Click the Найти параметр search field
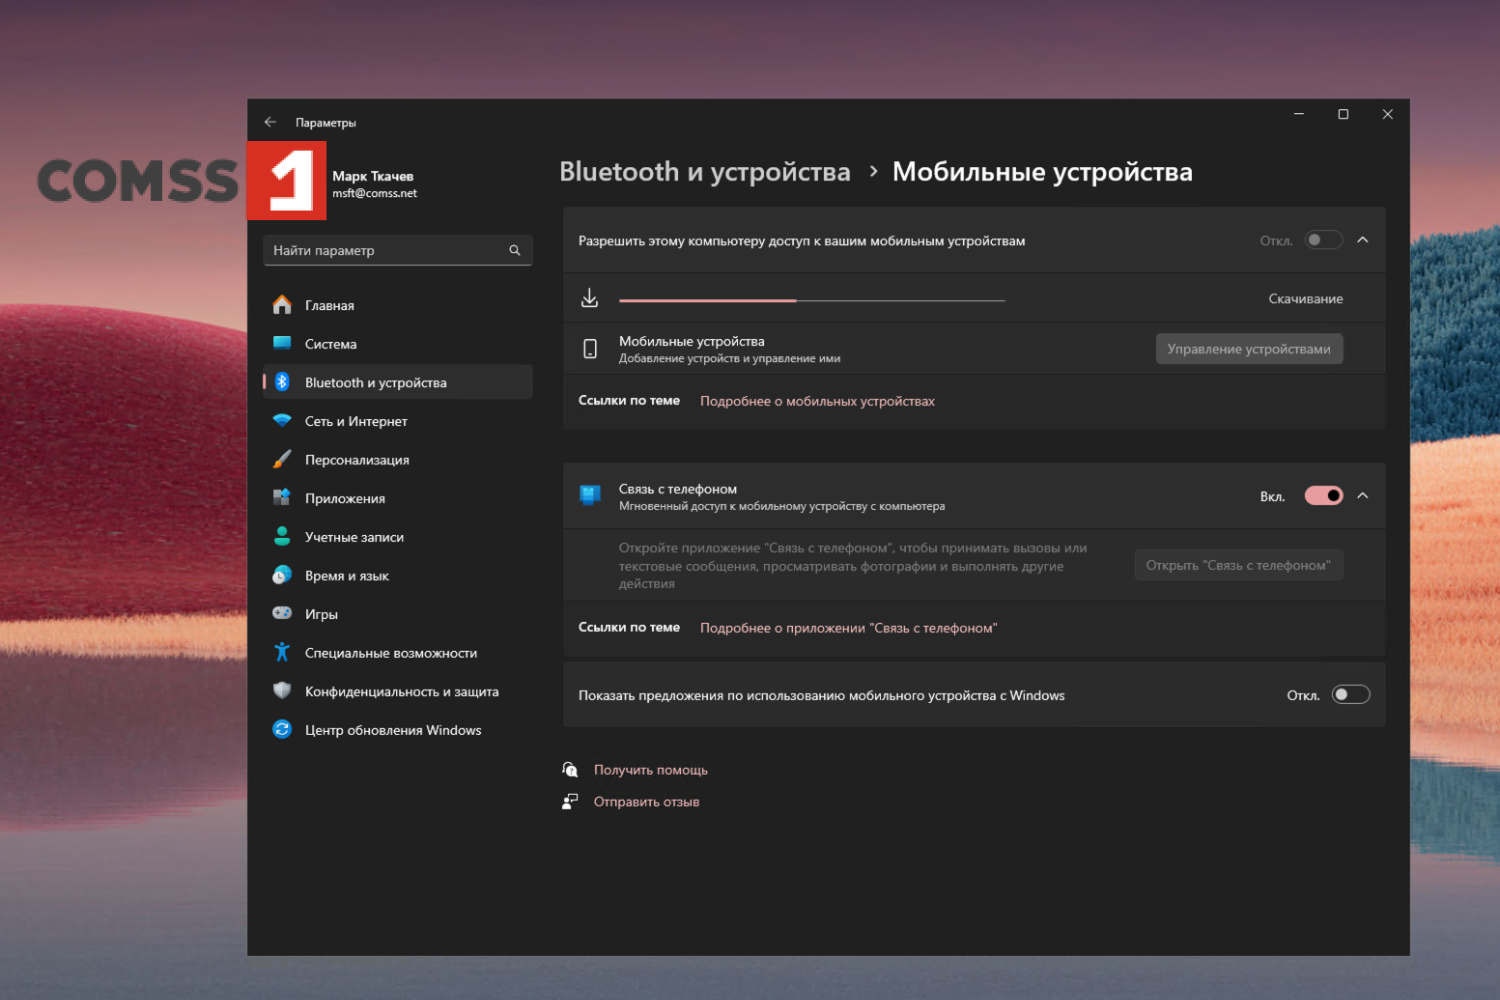The height and width of the screenshot is (1000, 1500). click(x=397, y=250)
